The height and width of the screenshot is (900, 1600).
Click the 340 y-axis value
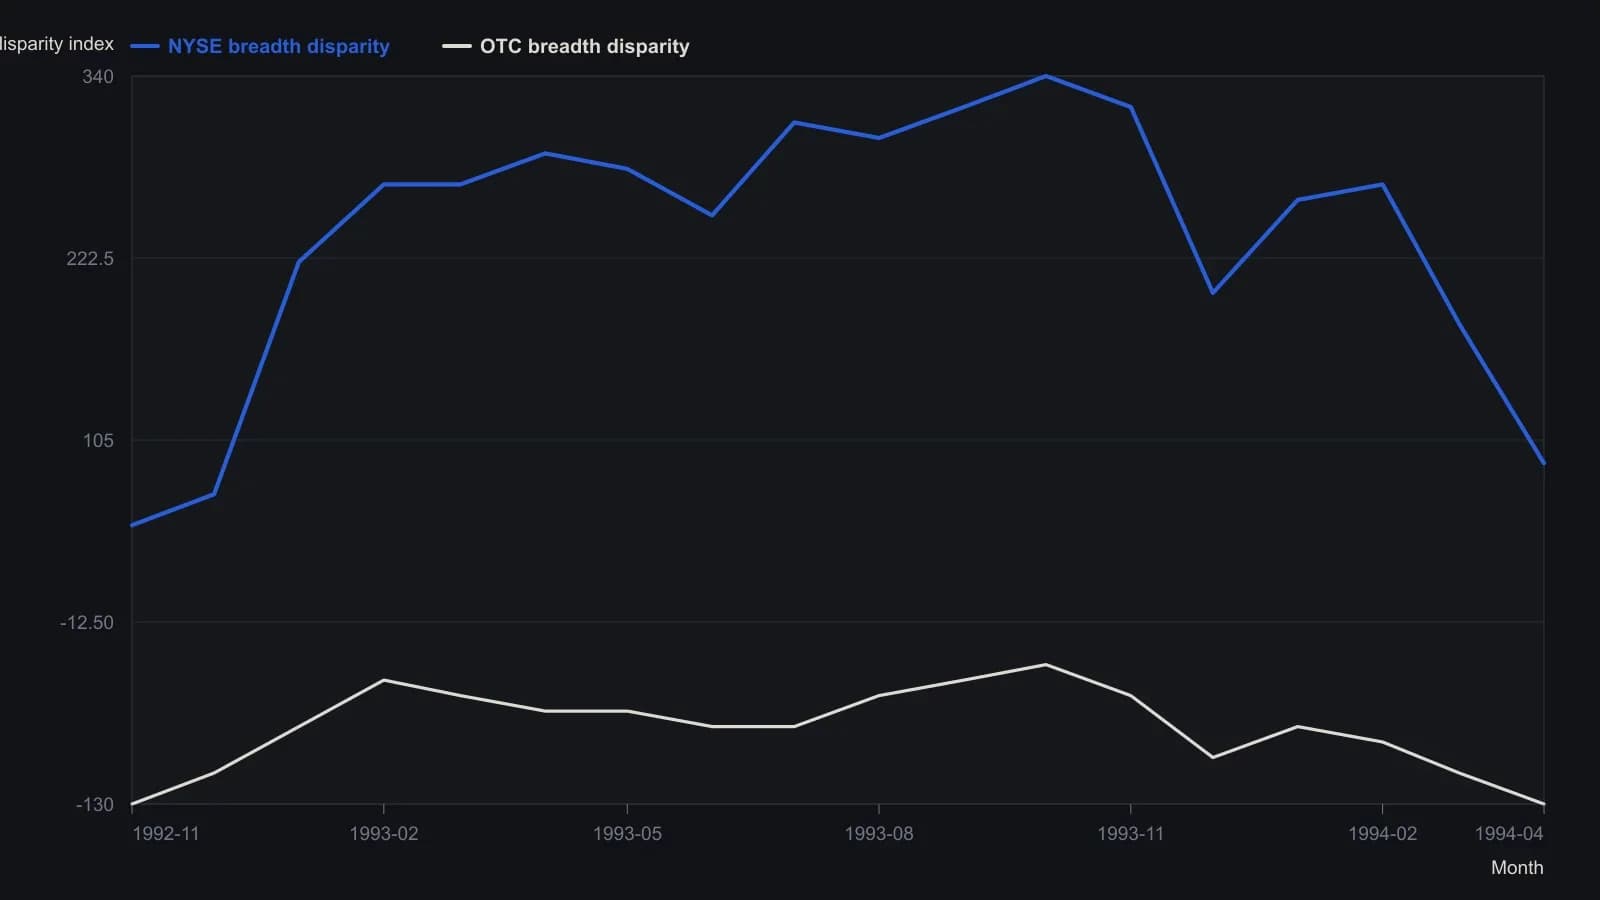tap(98, 77)
